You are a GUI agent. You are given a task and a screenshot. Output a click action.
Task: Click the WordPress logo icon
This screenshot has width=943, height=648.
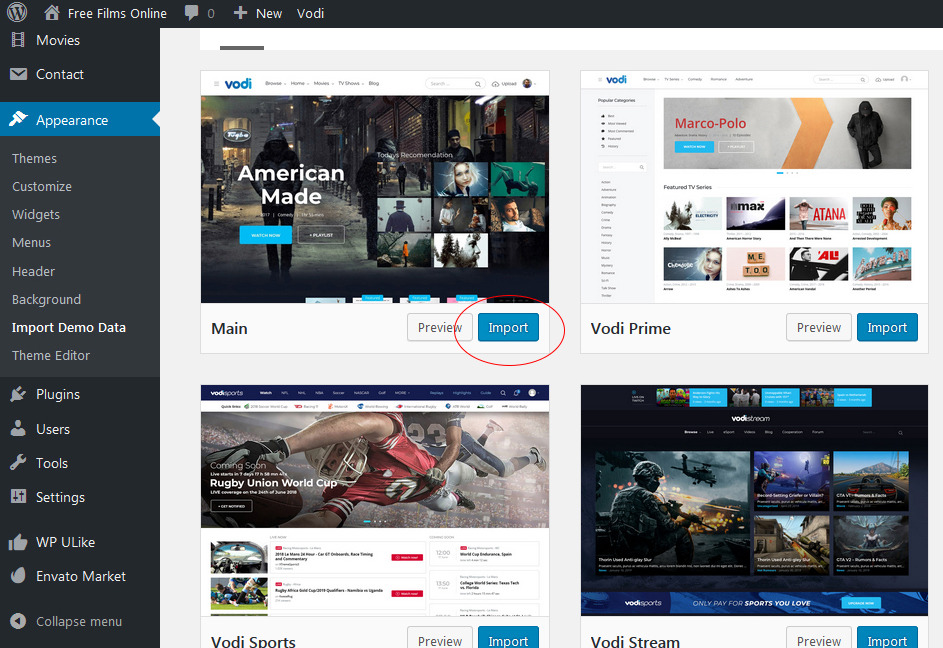point(17,13)
